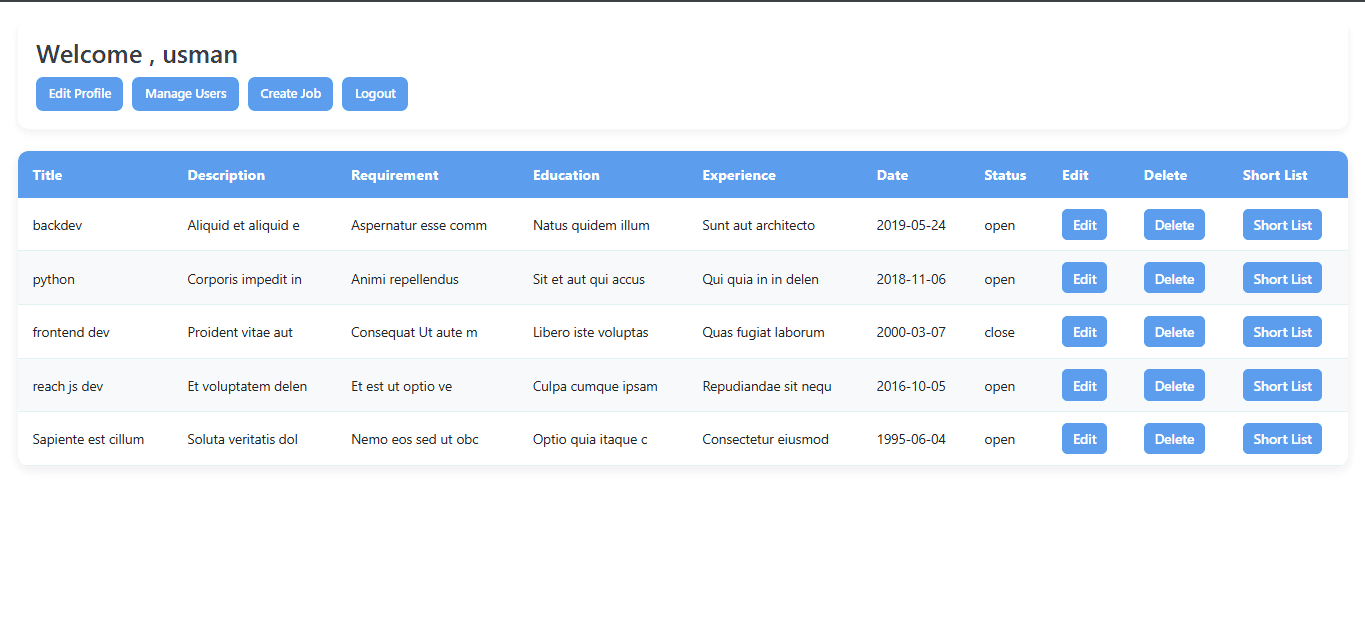
Task: Remove the frontend dev job
Action: 1174,332
